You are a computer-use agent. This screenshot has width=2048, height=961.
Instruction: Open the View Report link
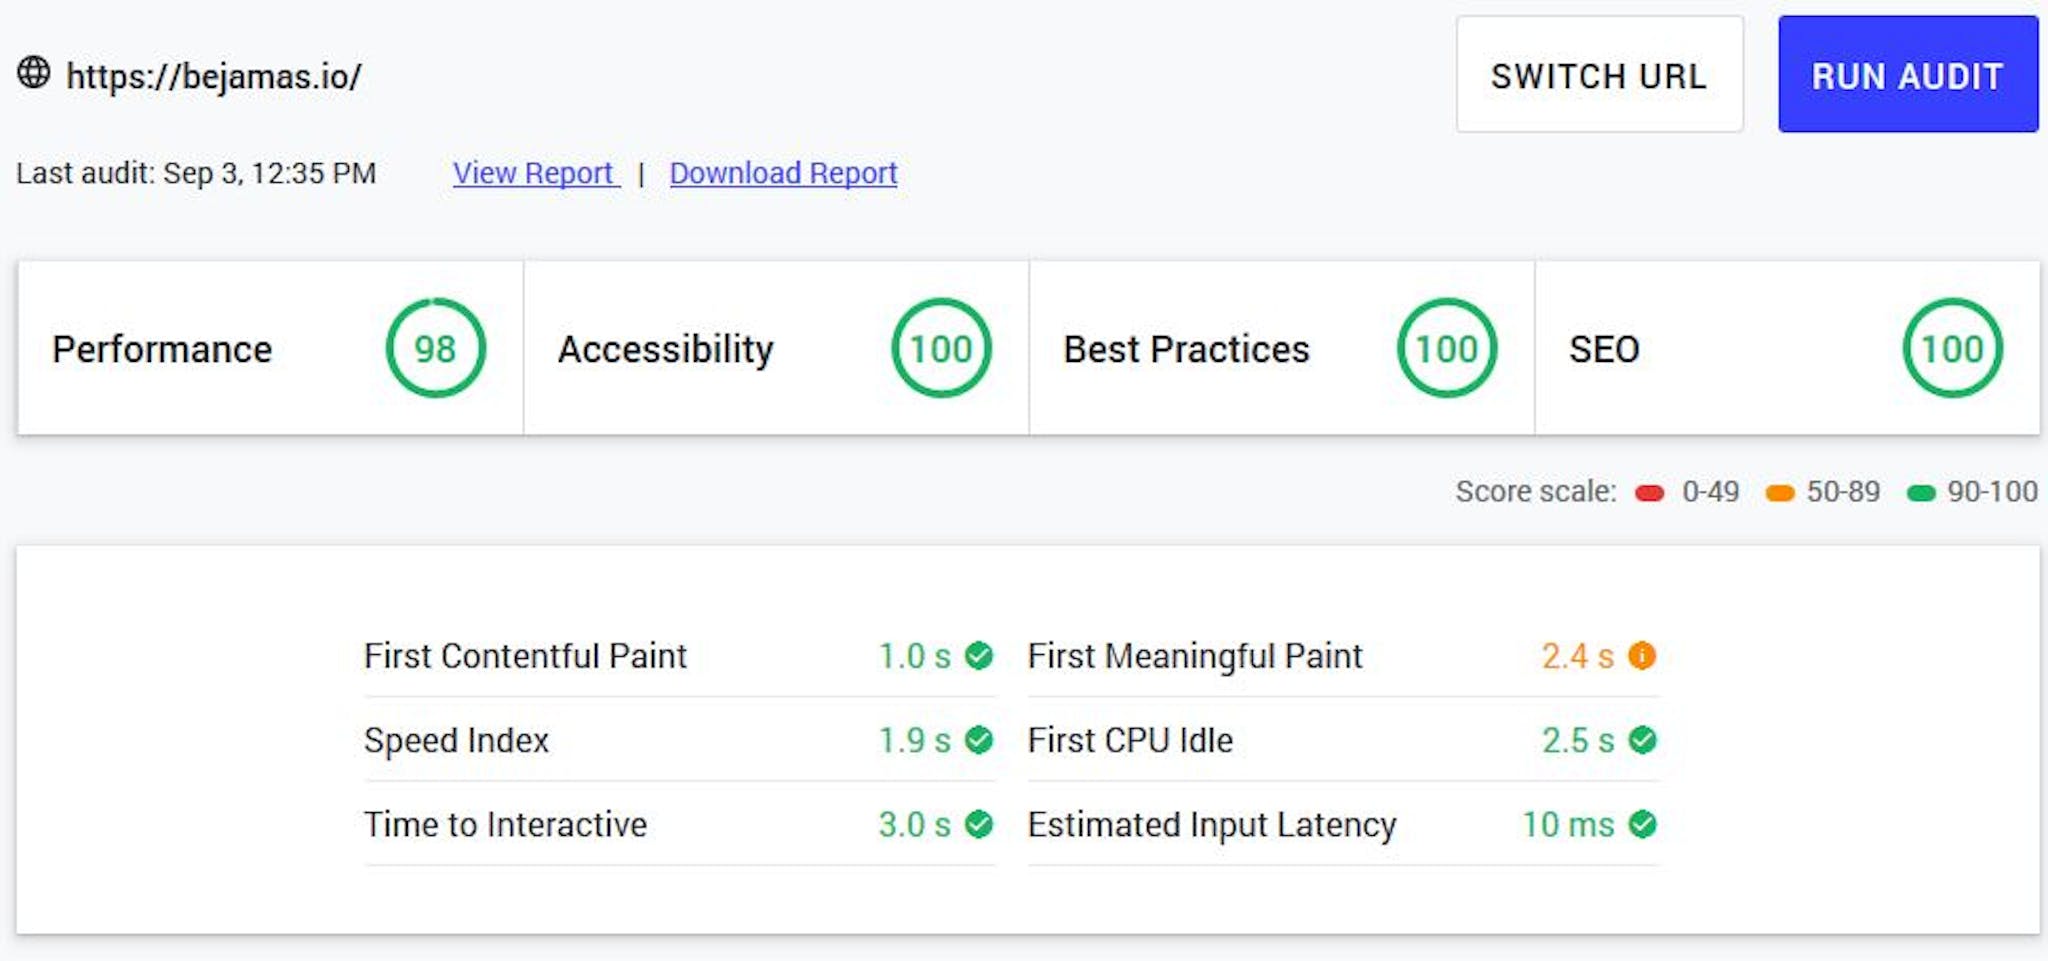536,173
